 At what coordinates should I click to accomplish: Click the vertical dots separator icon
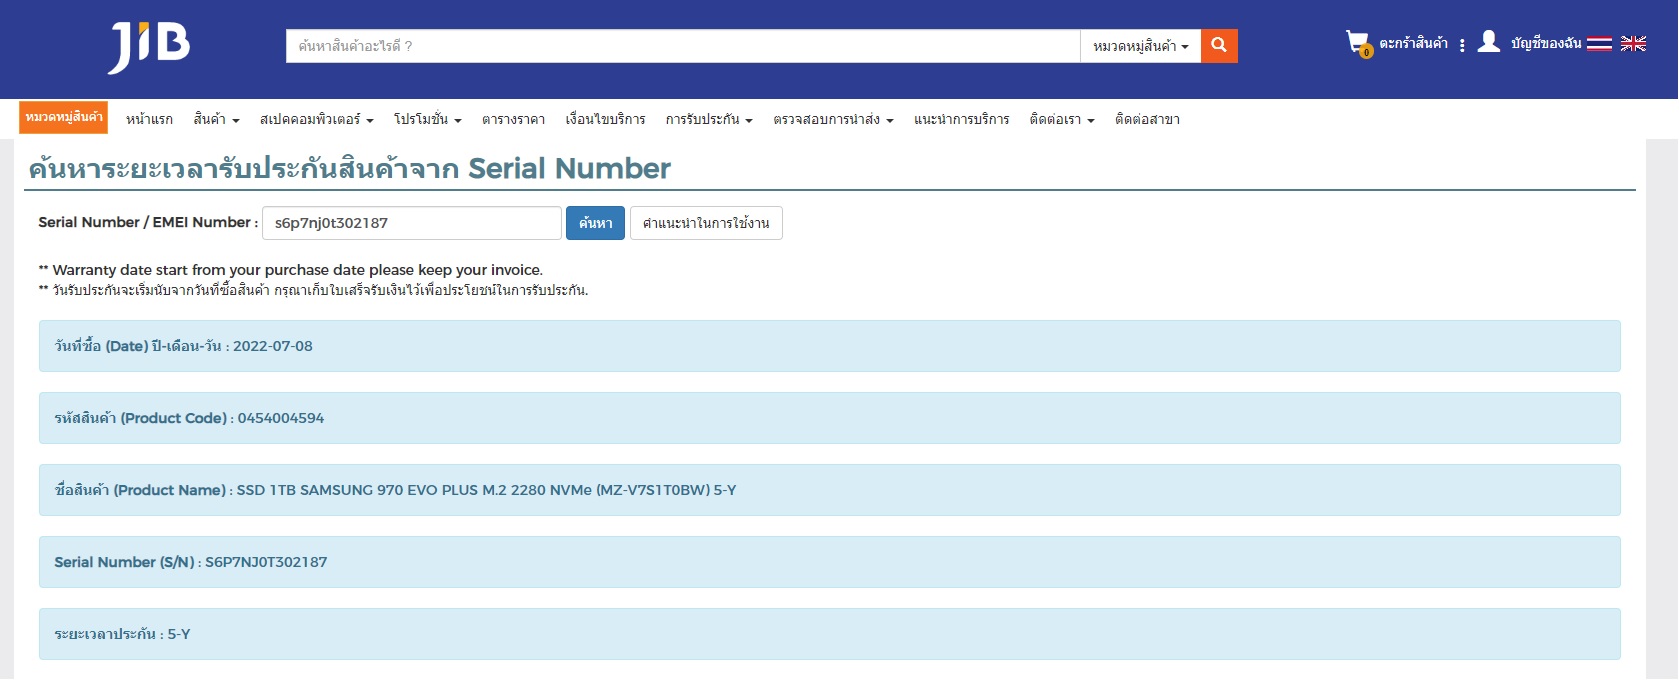tap(1462, 45)
